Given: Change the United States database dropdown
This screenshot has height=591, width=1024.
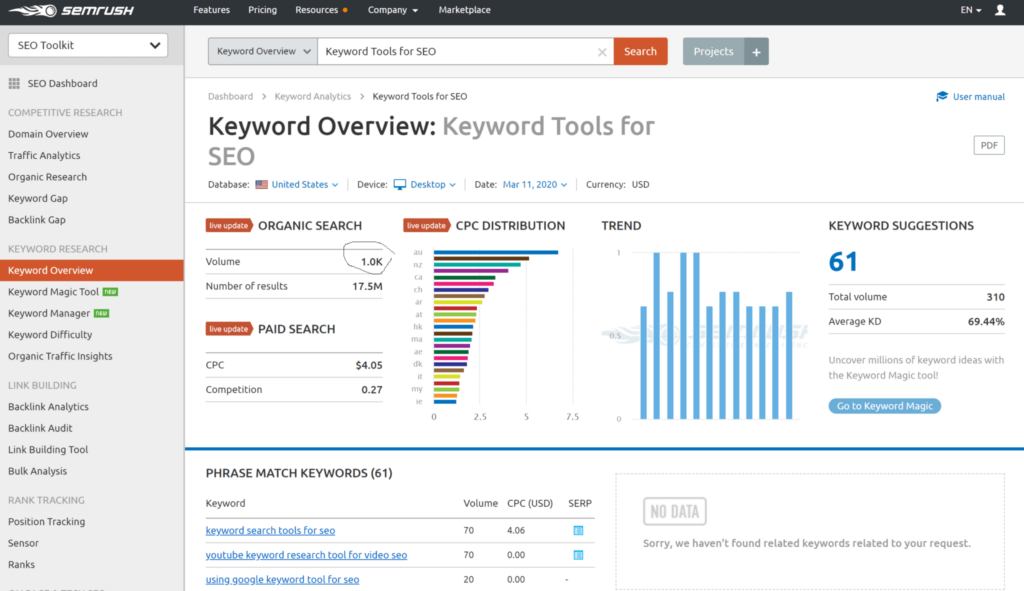Looking at the screenshot, I should (x=305, y=184).
